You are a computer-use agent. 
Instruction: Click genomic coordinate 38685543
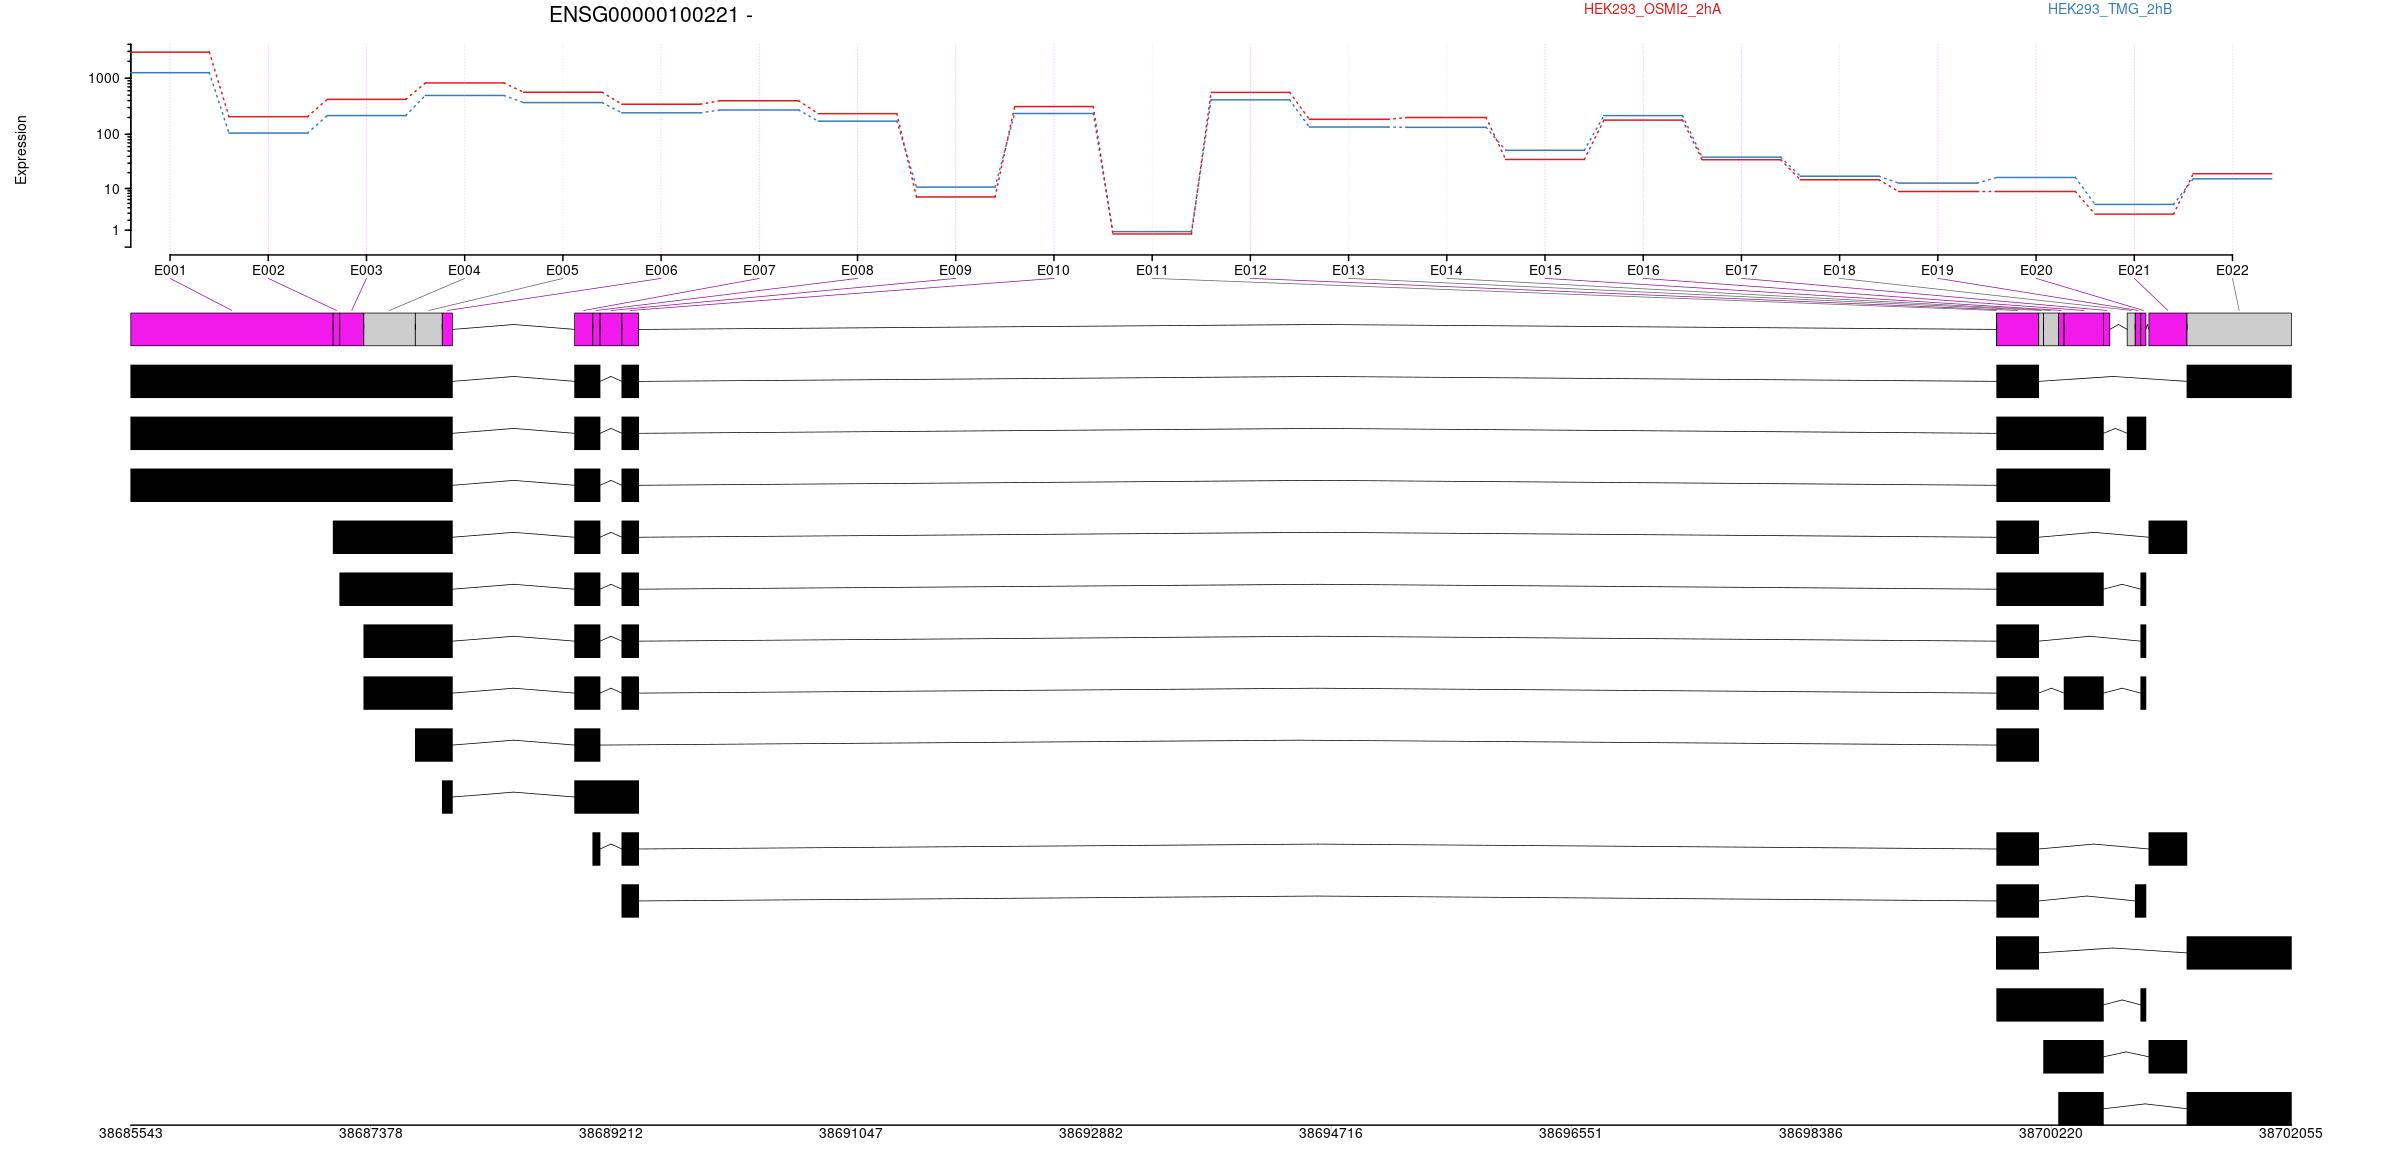[130, 1133]
